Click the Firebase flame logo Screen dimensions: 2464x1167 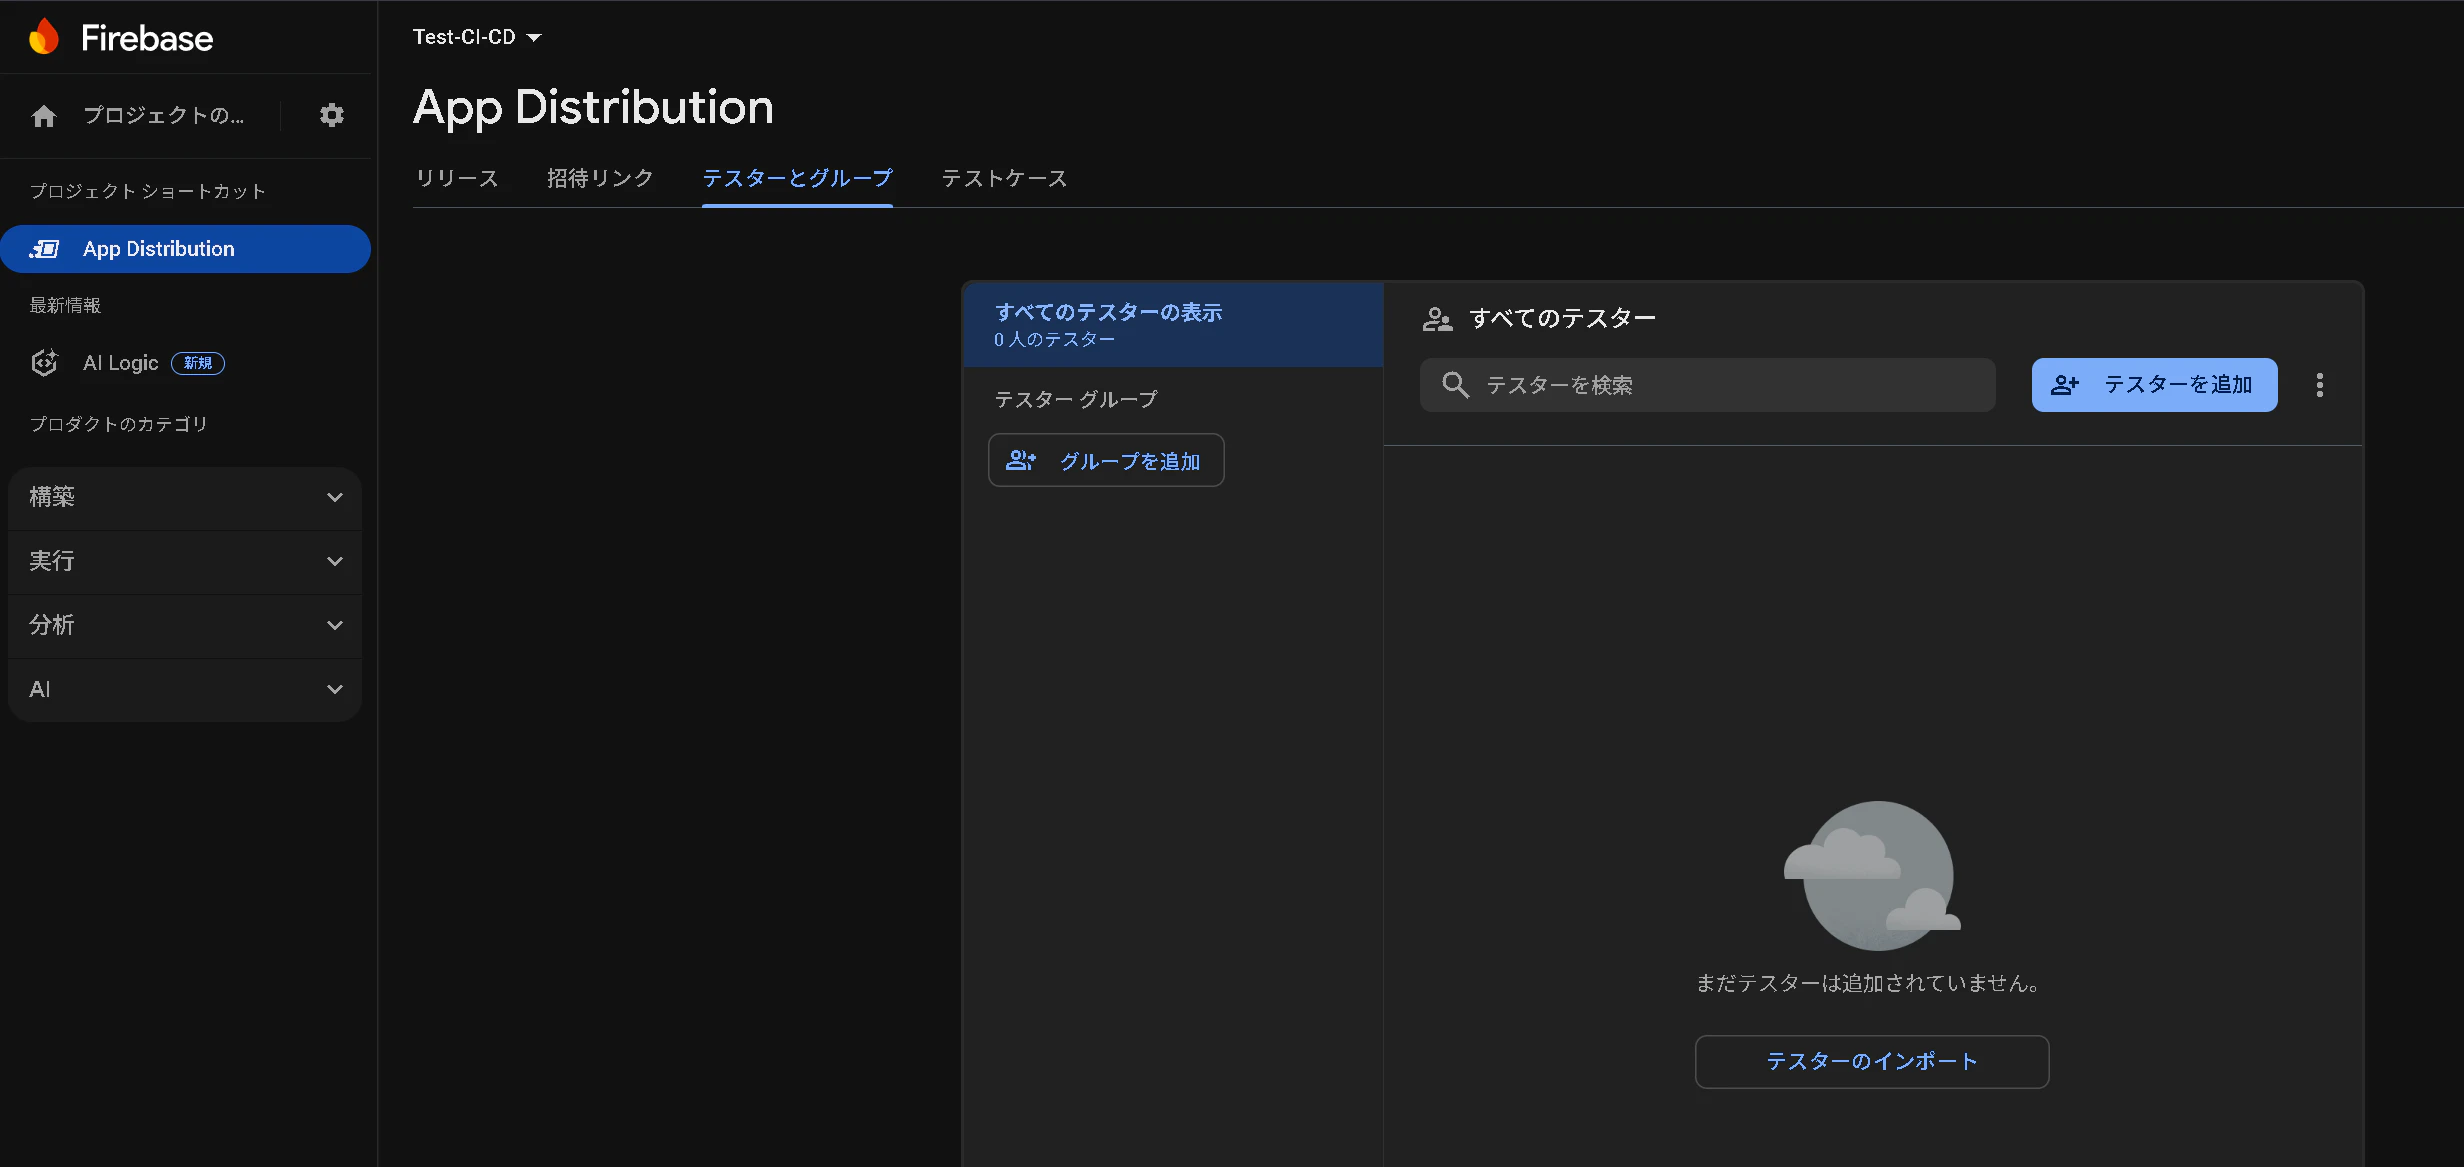(x=44, y=37)
